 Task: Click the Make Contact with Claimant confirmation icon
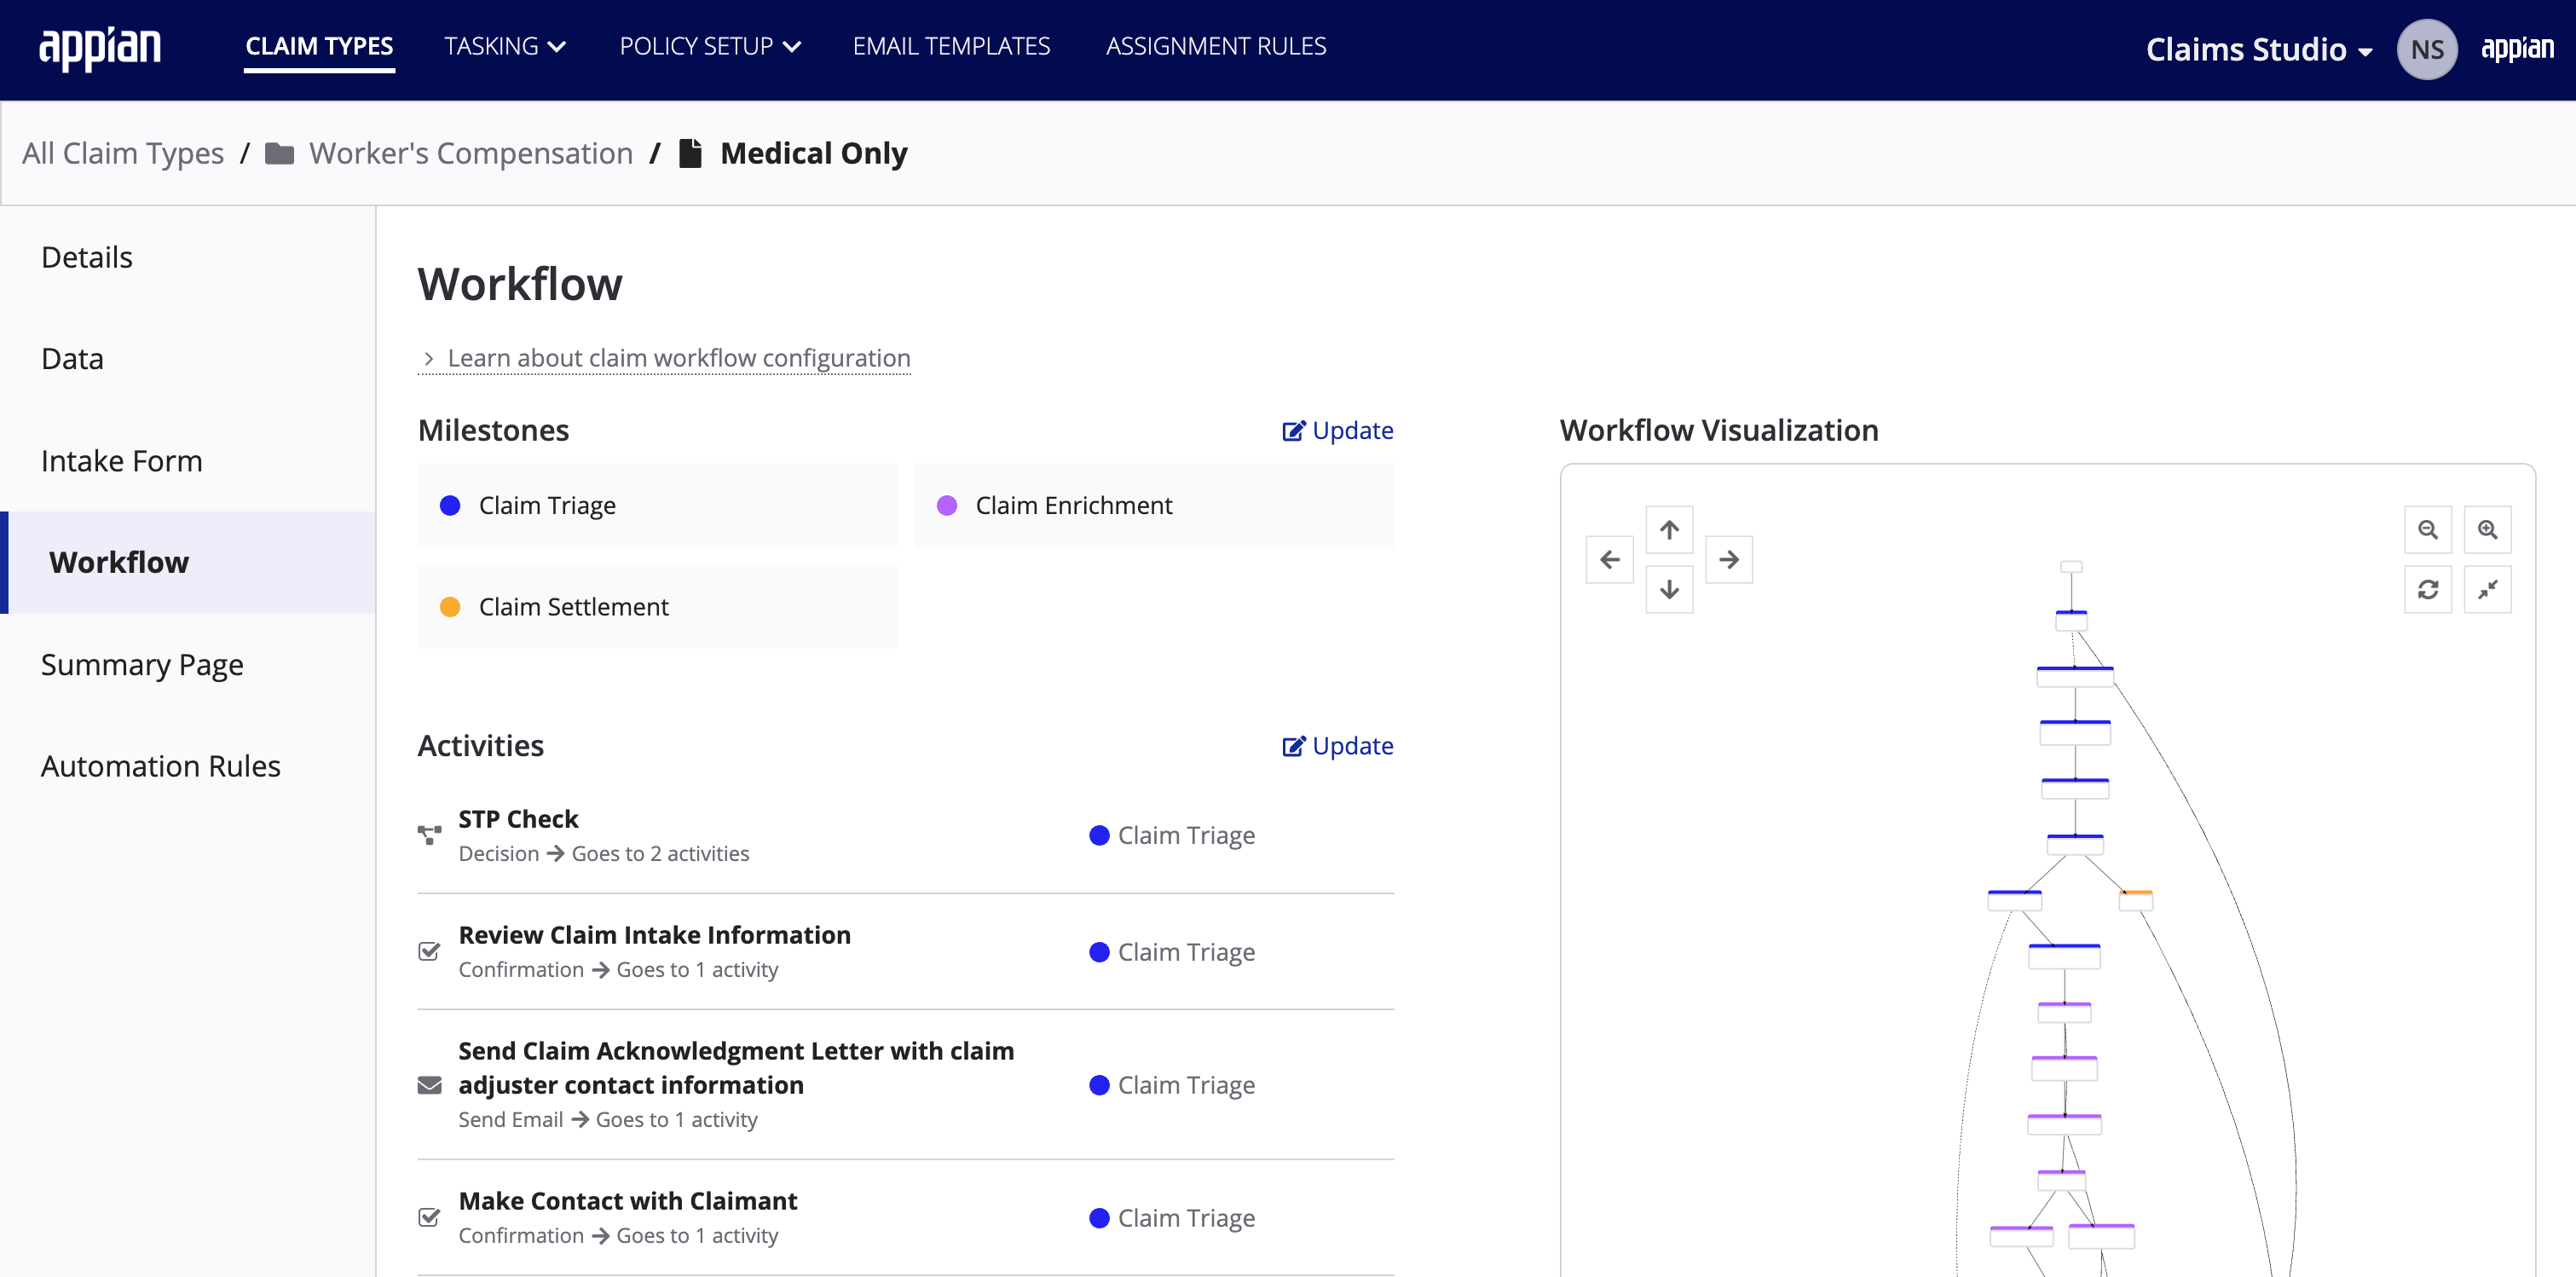[x=429, y=1217]
